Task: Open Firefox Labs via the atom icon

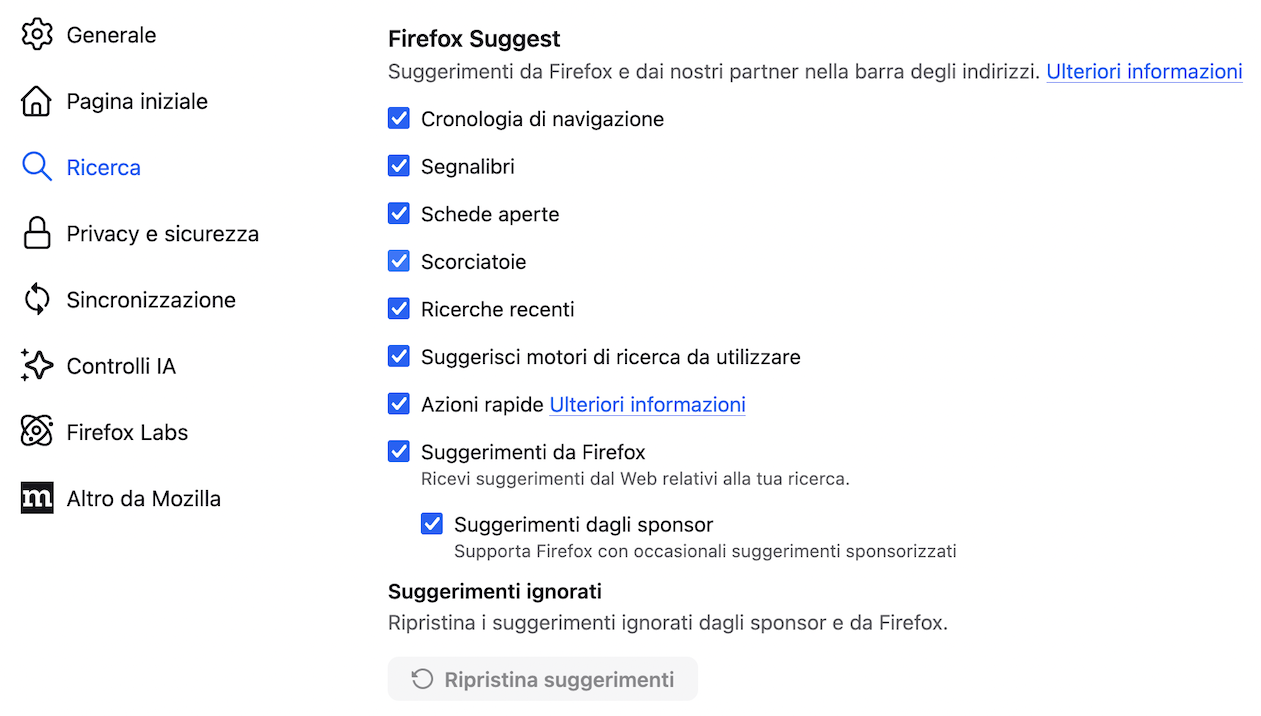Action: 36,431
